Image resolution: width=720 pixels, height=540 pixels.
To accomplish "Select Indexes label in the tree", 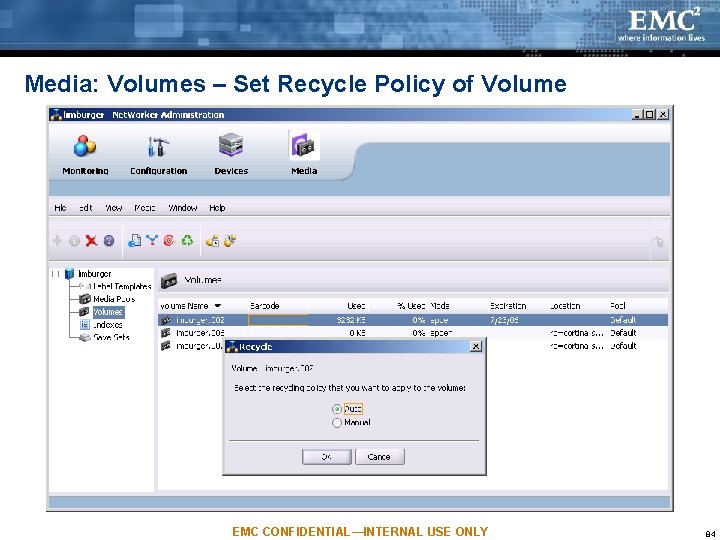I will tap(108, 325).
